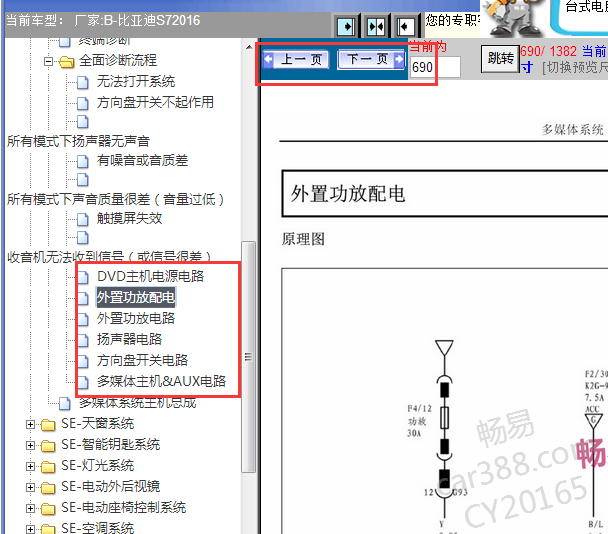The width and height of the screenshot is (608, 534).
Task: Expand the SE-天窗系统 folder
Action: (x=30, y=425)
